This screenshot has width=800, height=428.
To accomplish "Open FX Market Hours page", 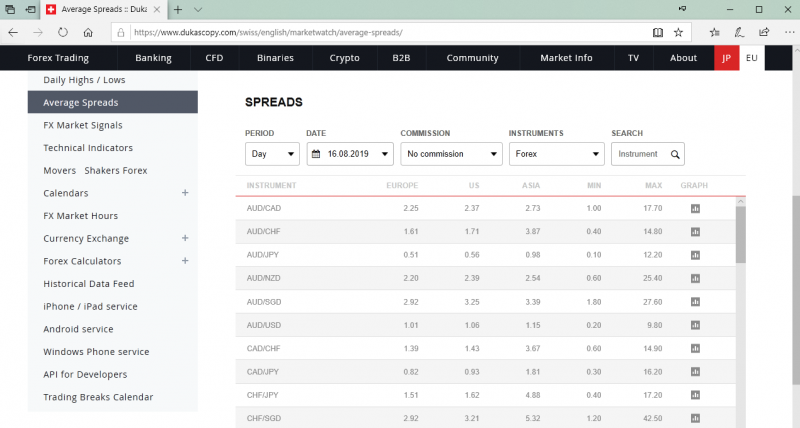I will (x=81, y=216).
